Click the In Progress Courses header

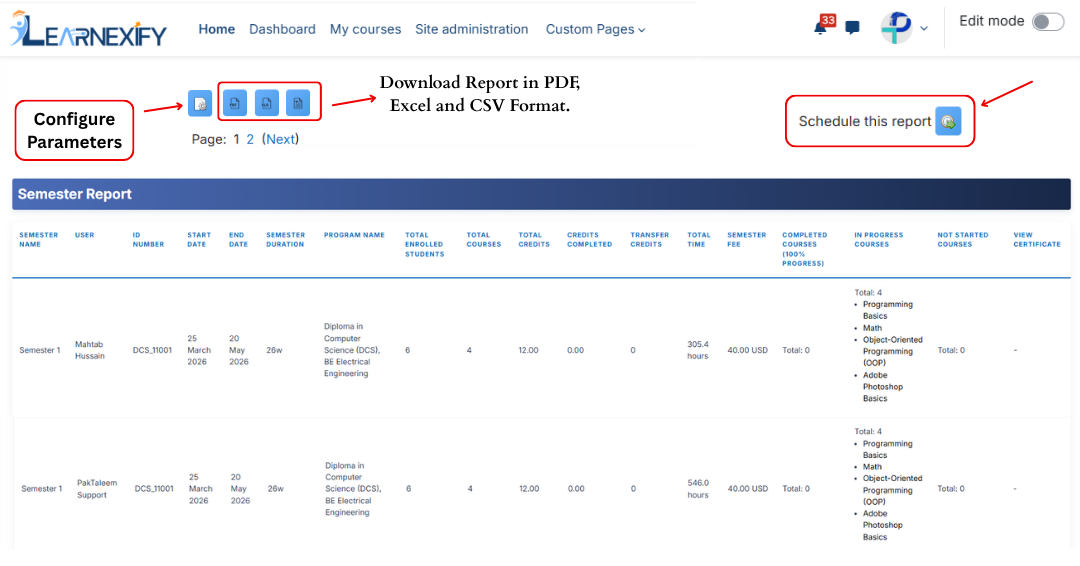click(878, 240)
